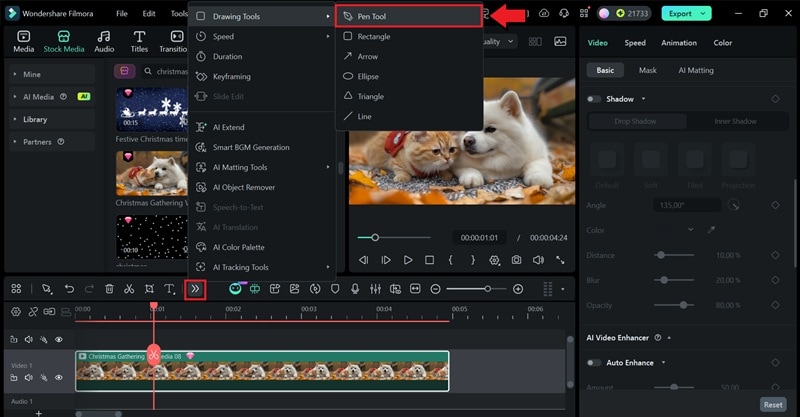Click the preview progress slider
The height and width of the screenshot is (417, 800).
pyautogui.click(x=394, y=238)
